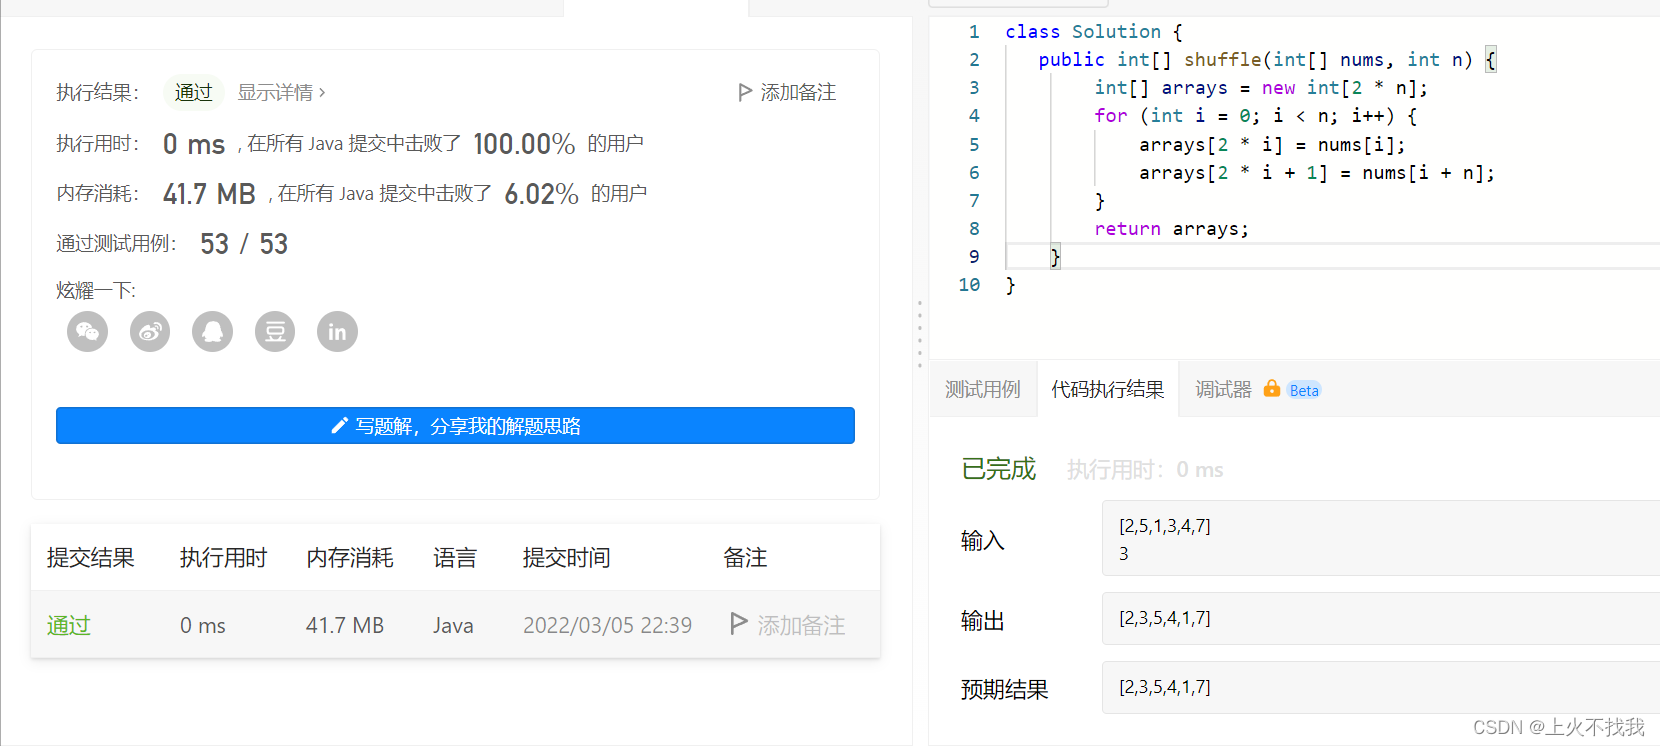Click the 通过 result badge

coord(194,92)
